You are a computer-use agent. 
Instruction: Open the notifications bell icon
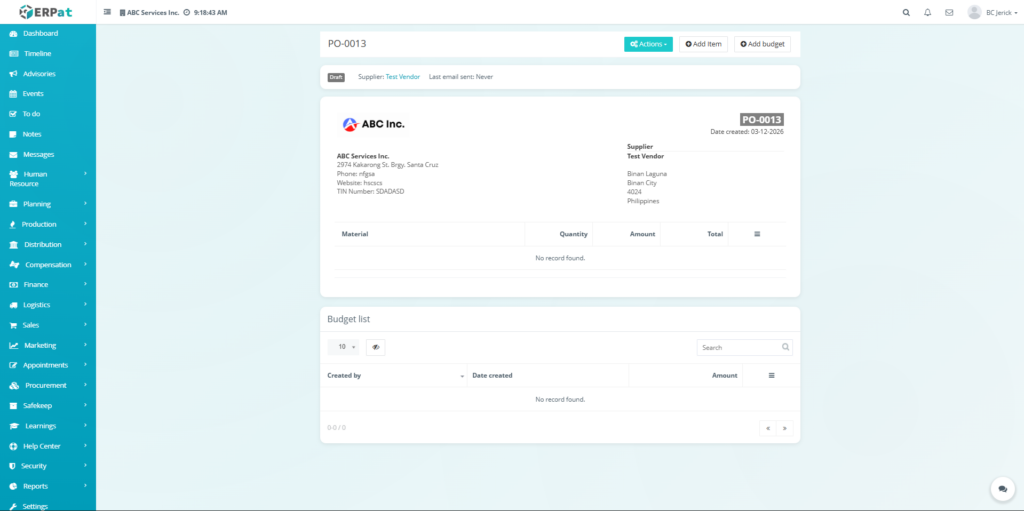click(927, 13)
